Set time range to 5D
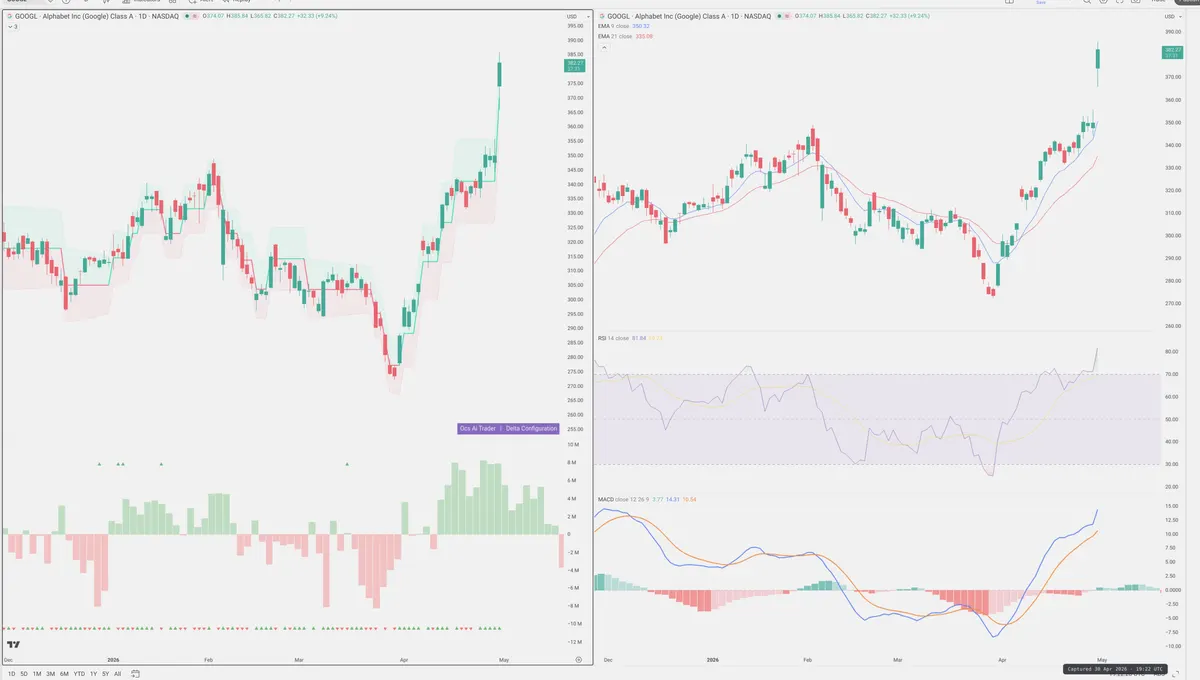The image size is (1200, 680). coord(24,674)
